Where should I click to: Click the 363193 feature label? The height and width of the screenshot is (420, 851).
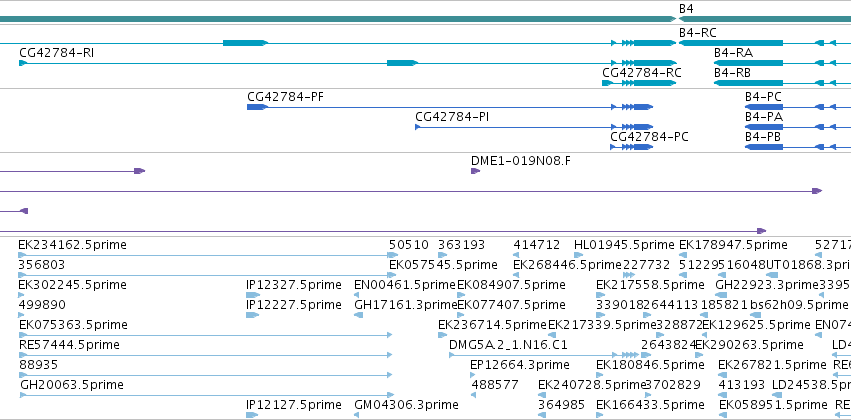click(461, 245)
